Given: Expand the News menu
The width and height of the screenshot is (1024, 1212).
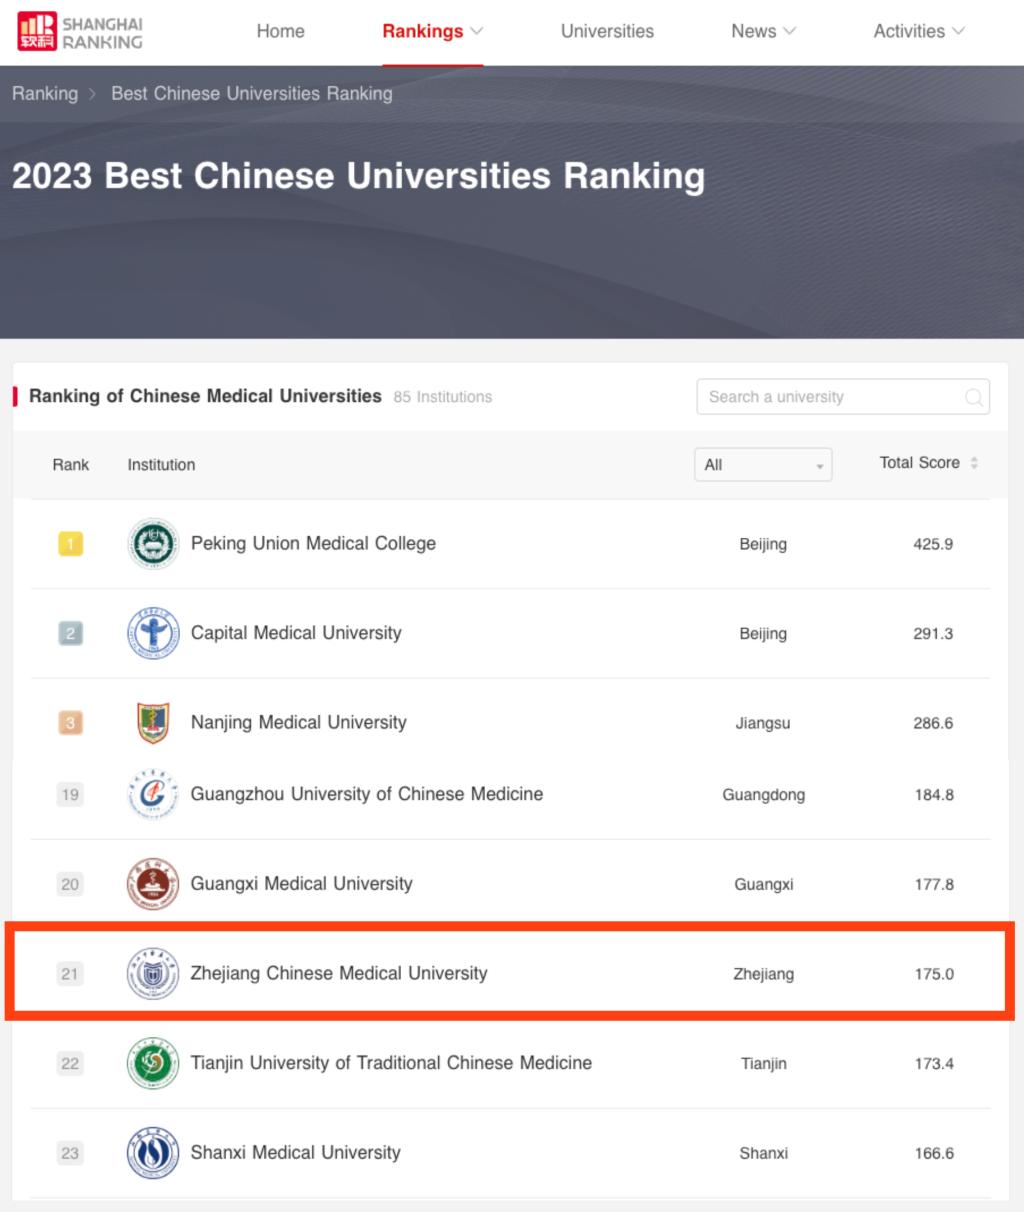Looking at the screenshot, I should 764,31.
